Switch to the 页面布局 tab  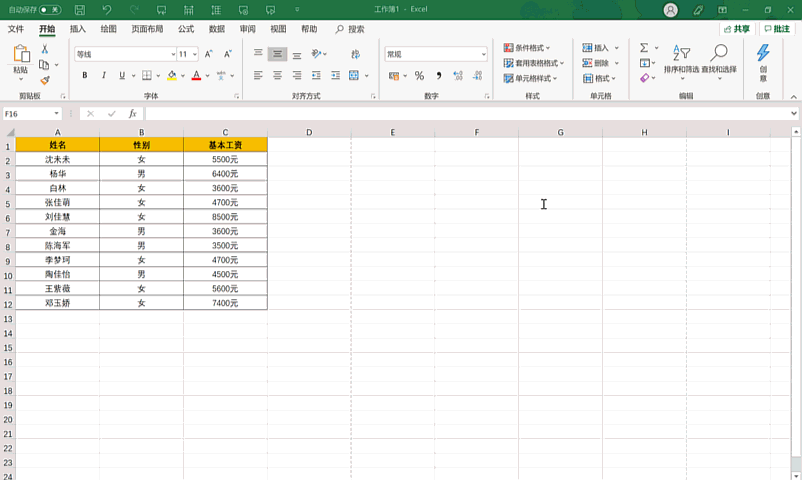[147, 29]
